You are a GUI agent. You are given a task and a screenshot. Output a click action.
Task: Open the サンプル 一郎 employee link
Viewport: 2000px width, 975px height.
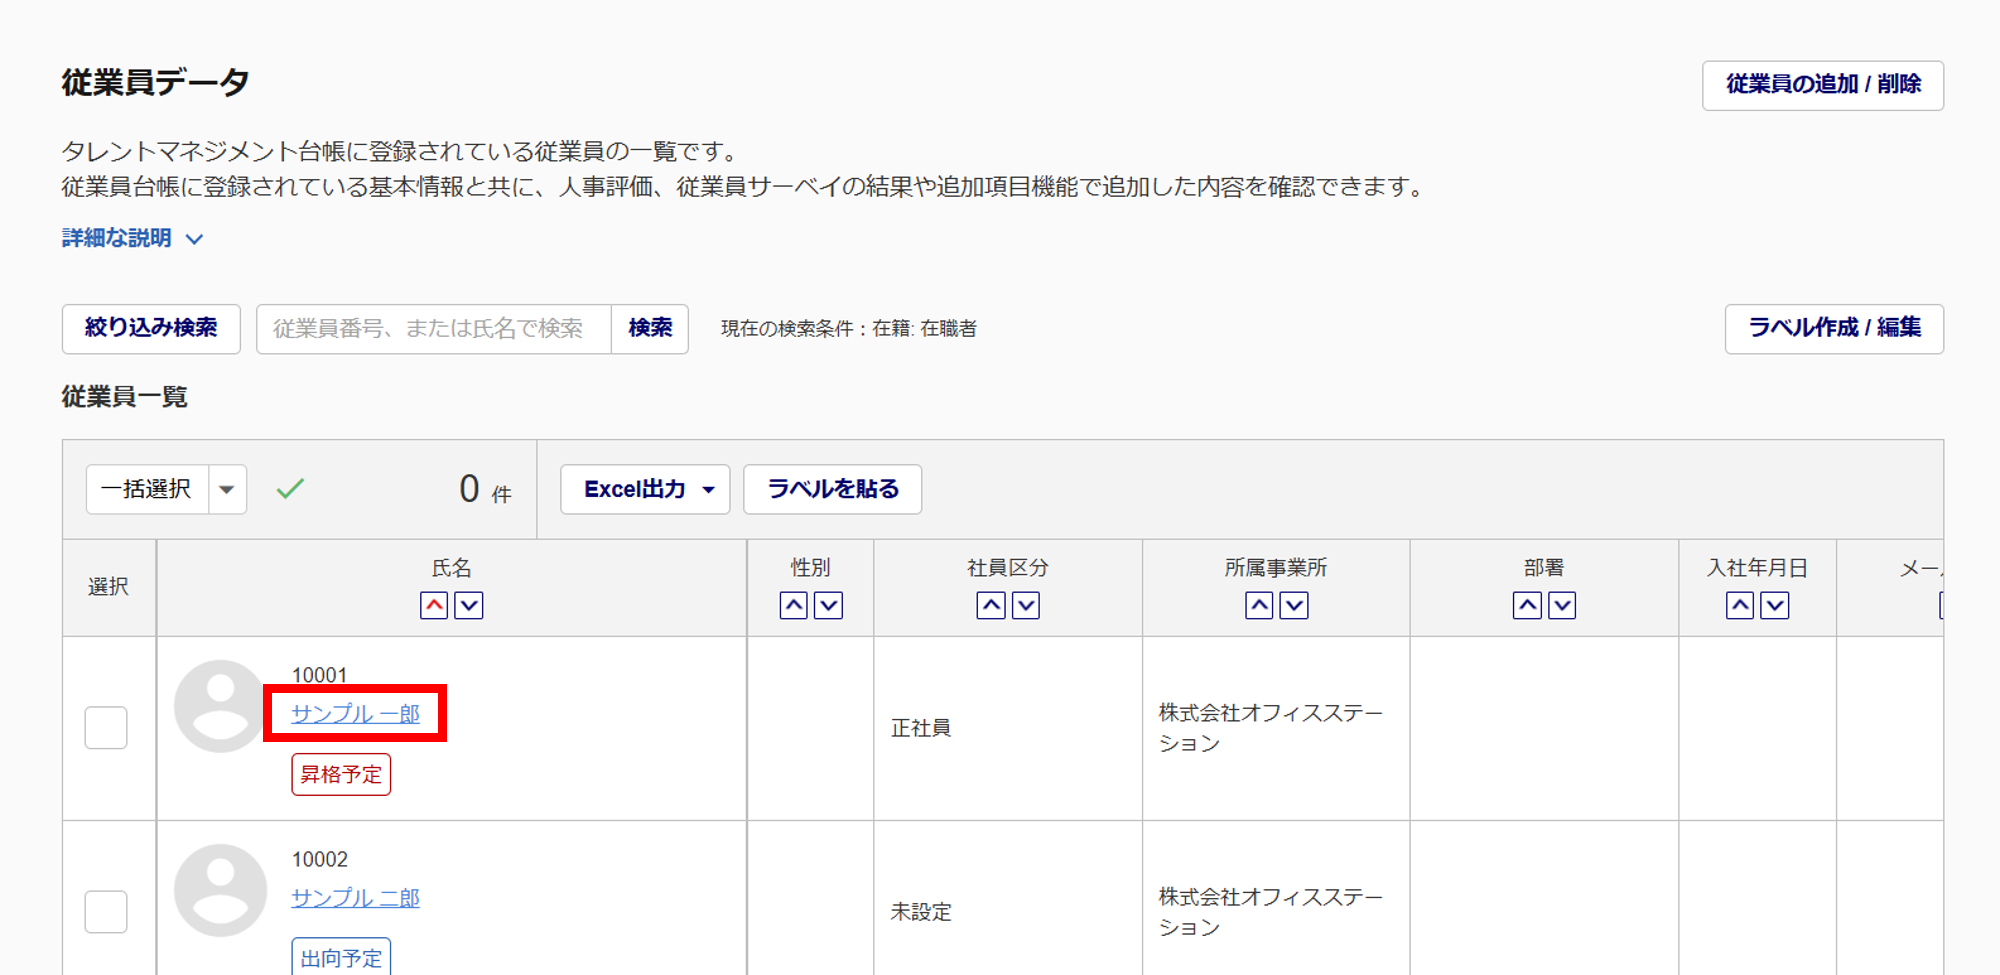click(x=355, y=714)
